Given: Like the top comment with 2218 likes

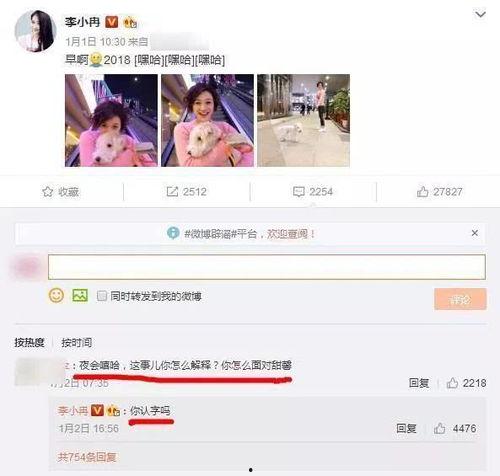Looking at the screenshot, I should pos(452,383).
